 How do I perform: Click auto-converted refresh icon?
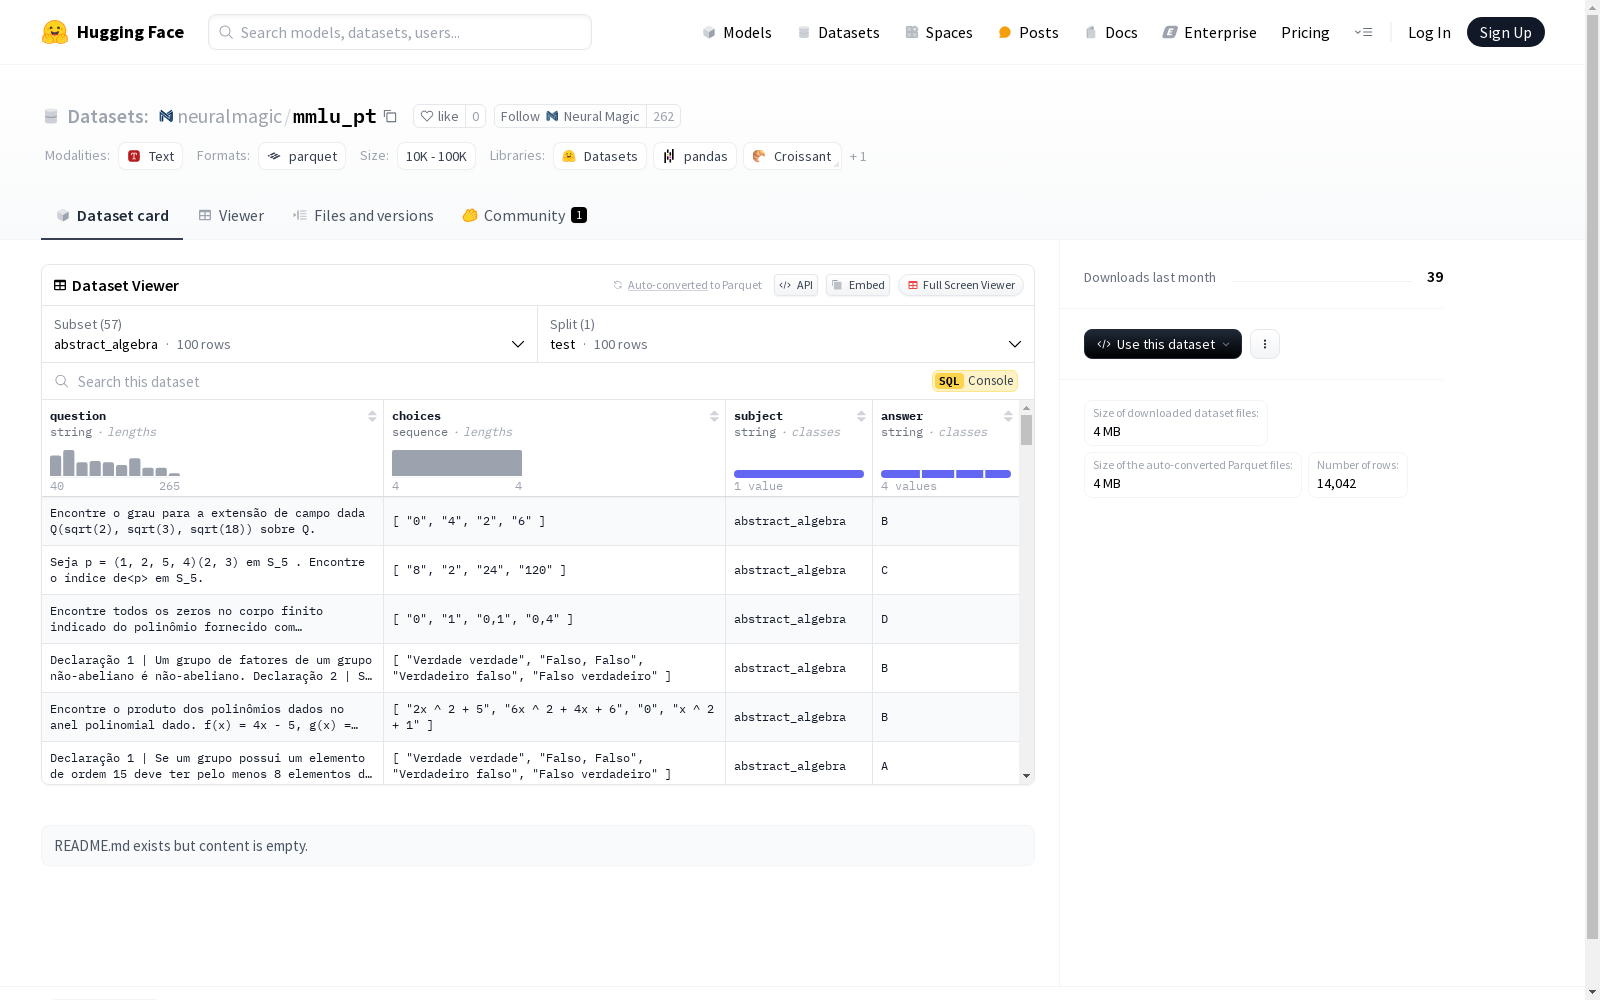[618, 285]
